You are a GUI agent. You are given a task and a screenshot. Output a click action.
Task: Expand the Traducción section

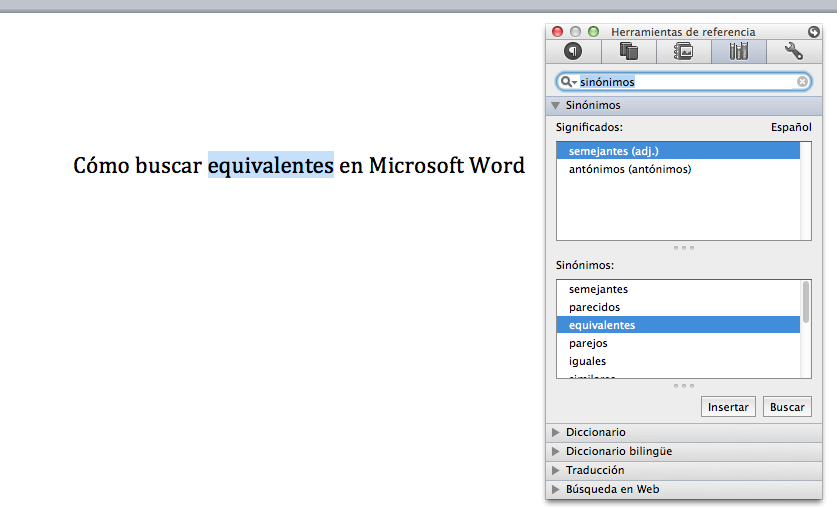(x=555, y=470)
